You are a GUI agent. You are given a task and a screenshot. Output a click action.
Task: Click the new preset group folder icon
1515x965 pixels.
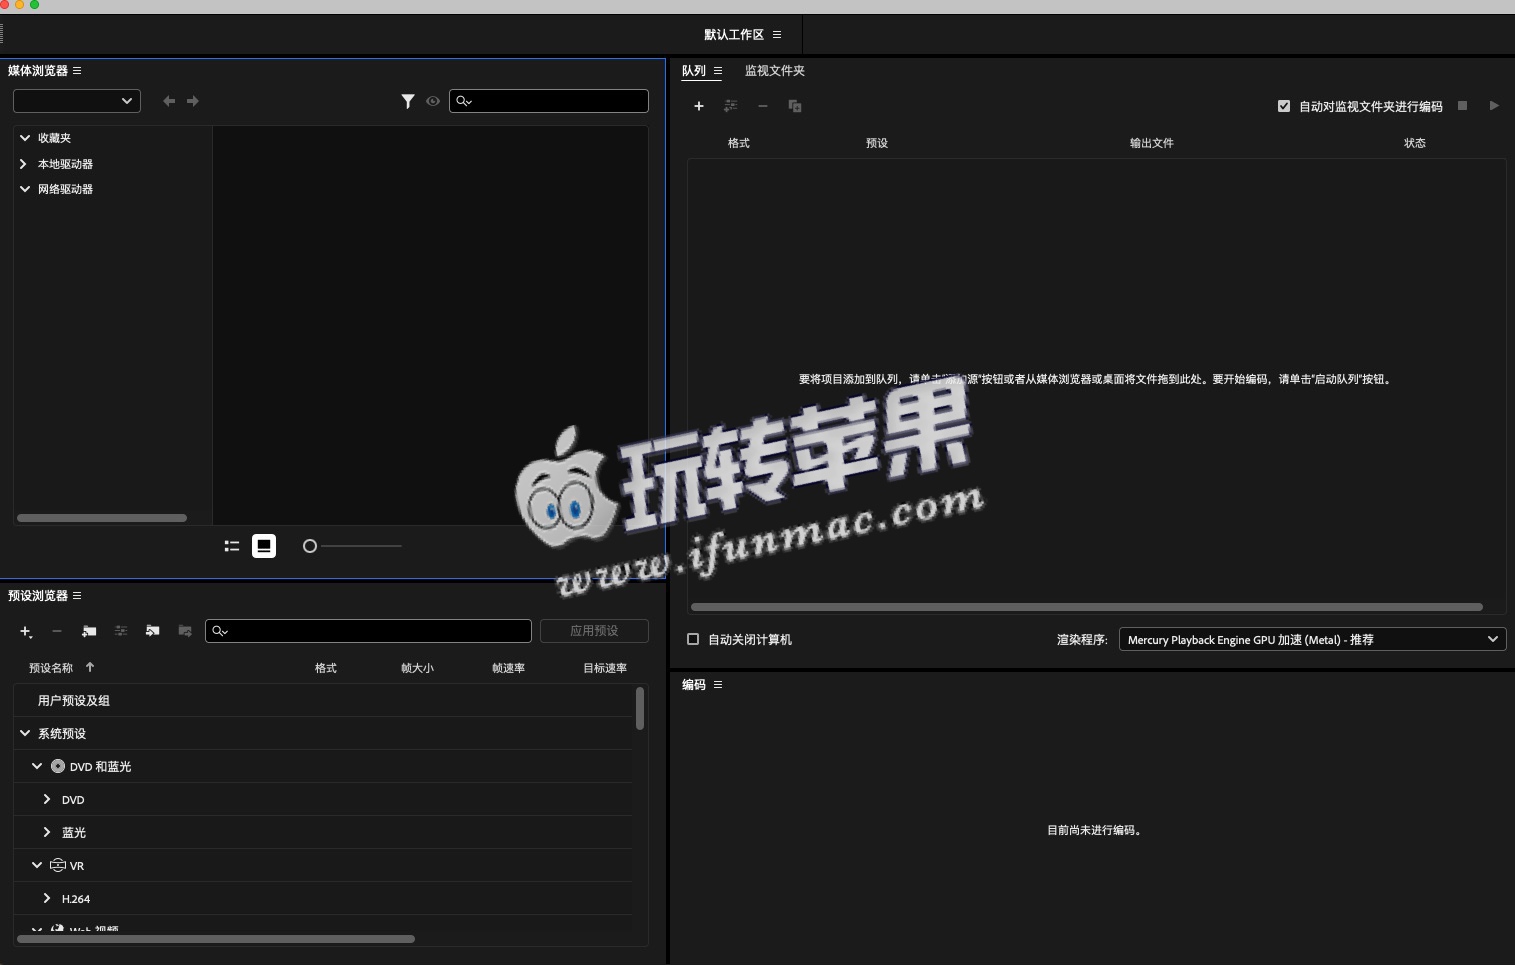tap(89, 631)
